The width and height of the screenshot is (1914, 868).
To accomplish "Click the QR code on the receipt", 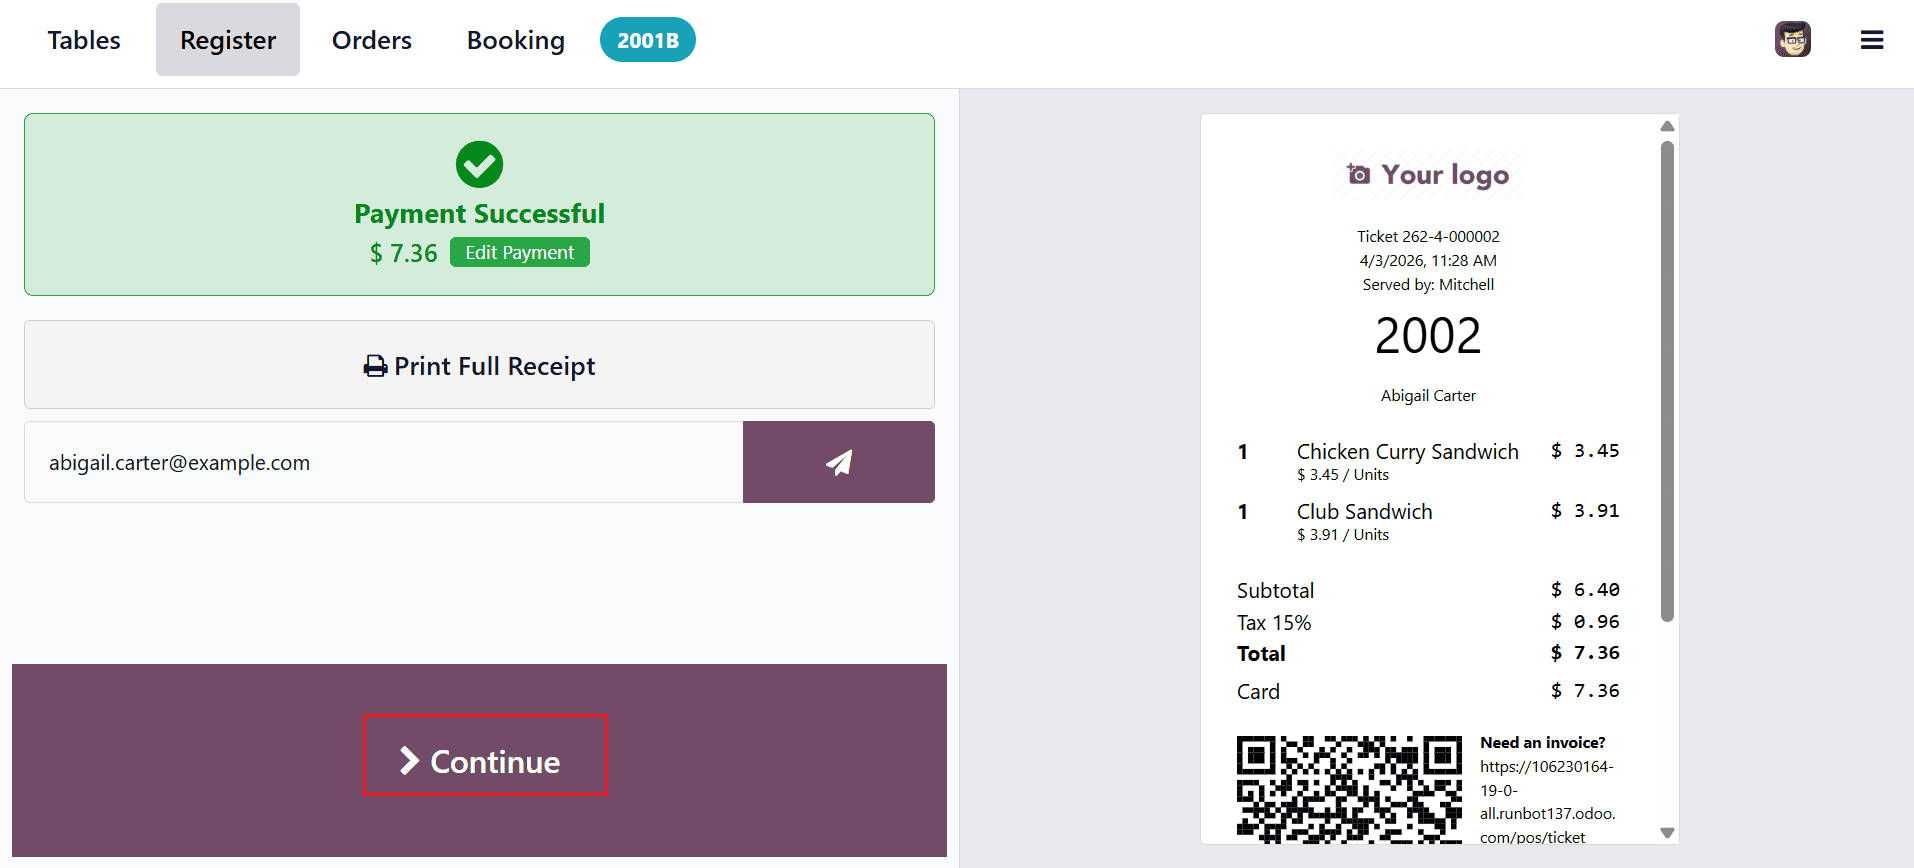I will 1350,789.
